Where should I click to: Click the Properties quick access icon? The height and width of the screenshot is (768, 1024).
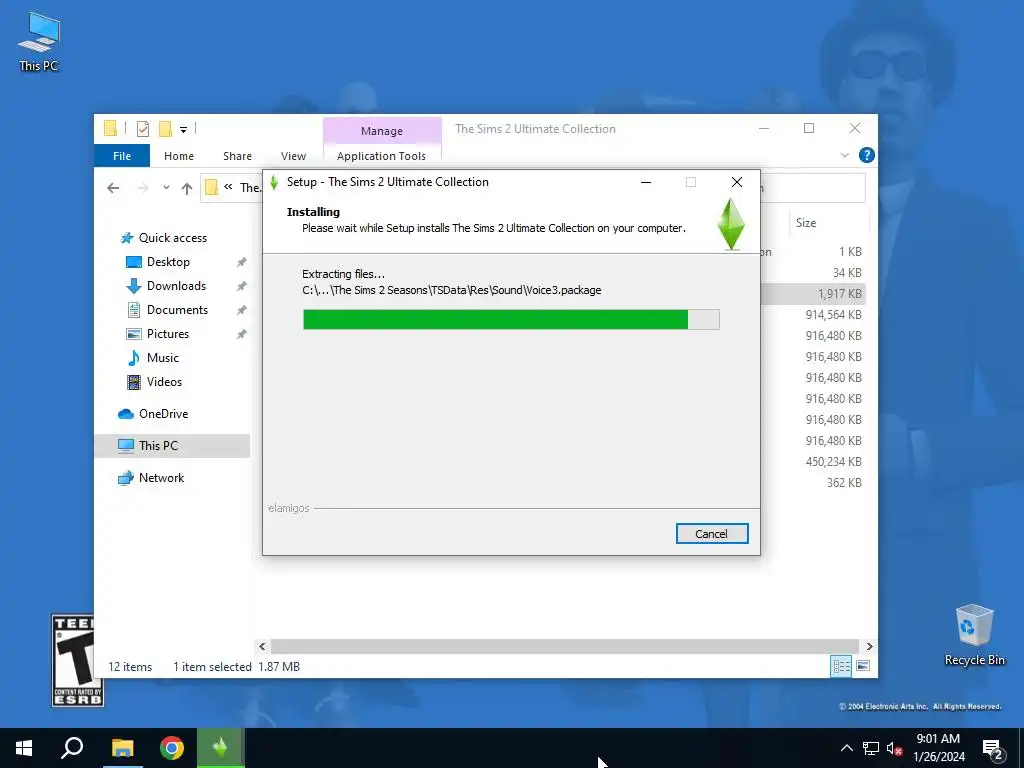pos(143,129)
